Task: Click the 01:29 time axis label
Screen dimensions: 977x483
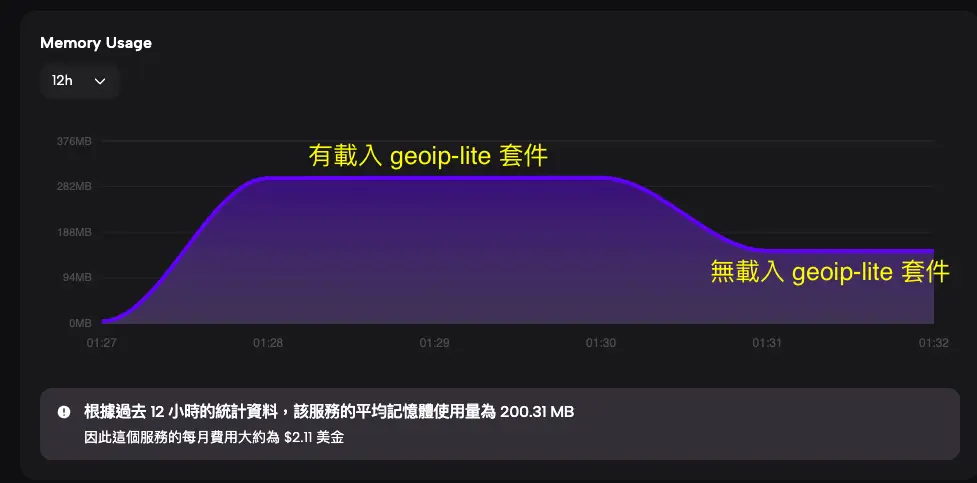Action: 434,343
